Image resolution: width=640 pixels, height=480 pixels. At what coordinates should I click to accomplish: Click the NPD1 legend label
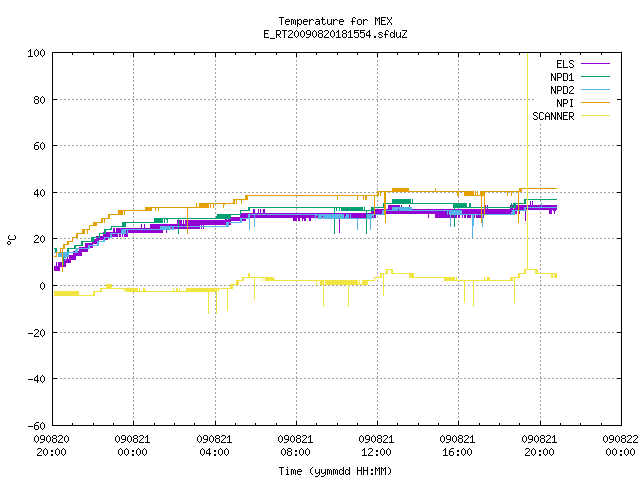(x=562, y=77)
